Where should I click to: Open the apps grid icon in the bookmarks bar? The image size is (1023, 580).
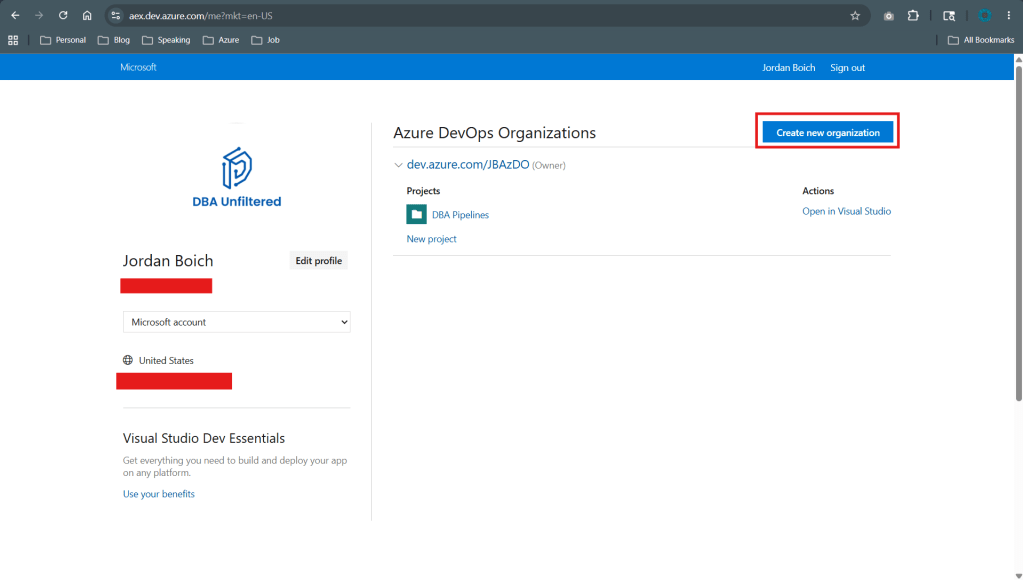[x=13, y=40]
